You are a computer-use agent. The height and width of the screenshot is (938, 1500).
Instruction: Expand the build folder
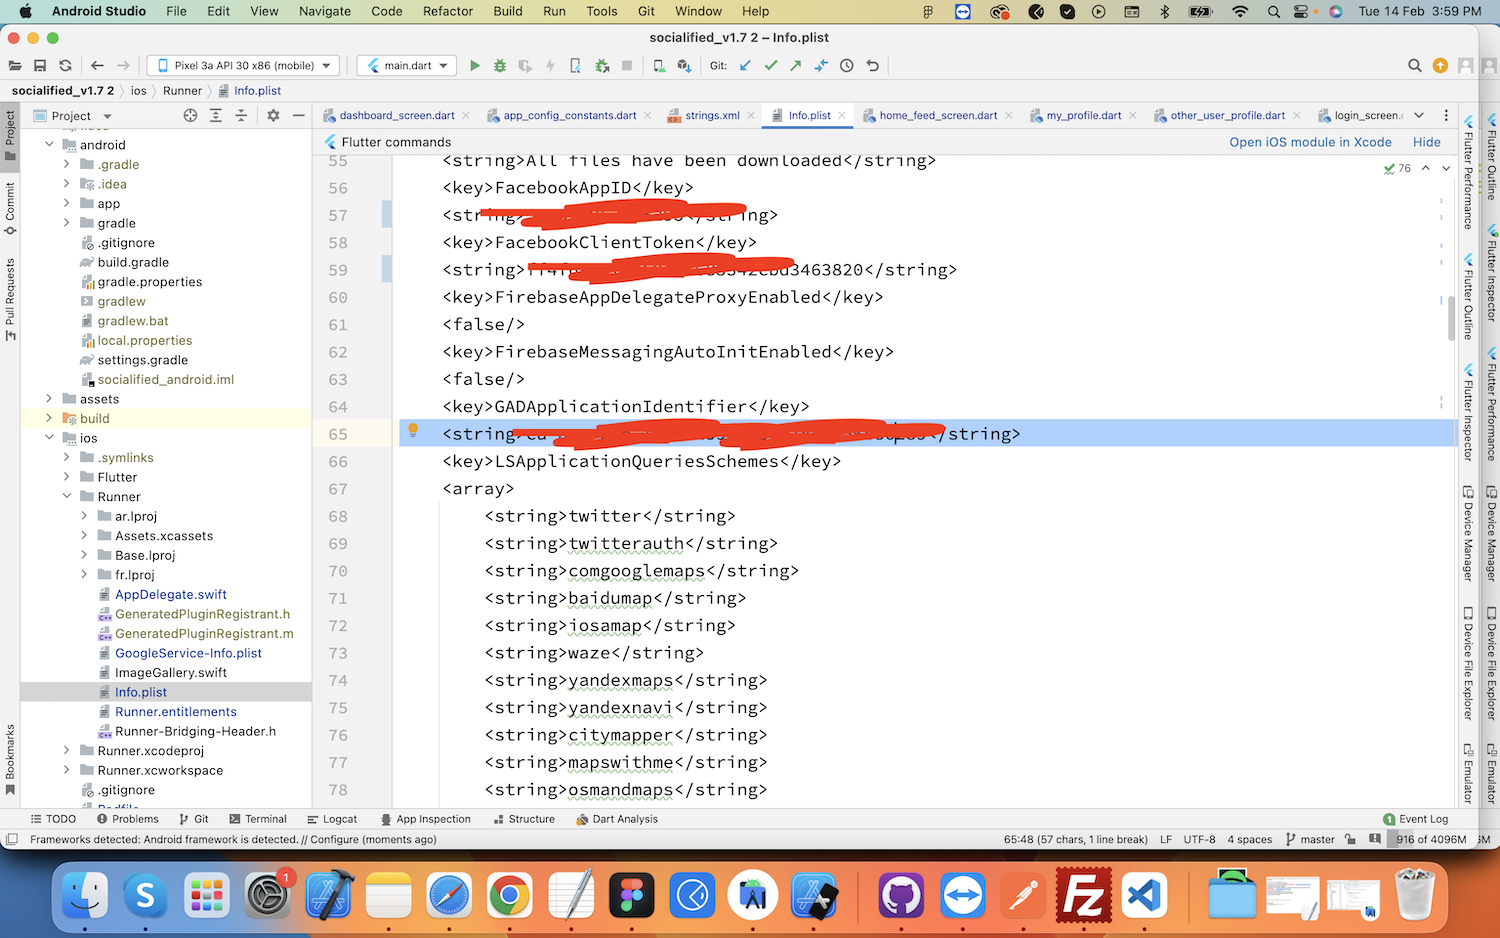click(x=49, y=418)
